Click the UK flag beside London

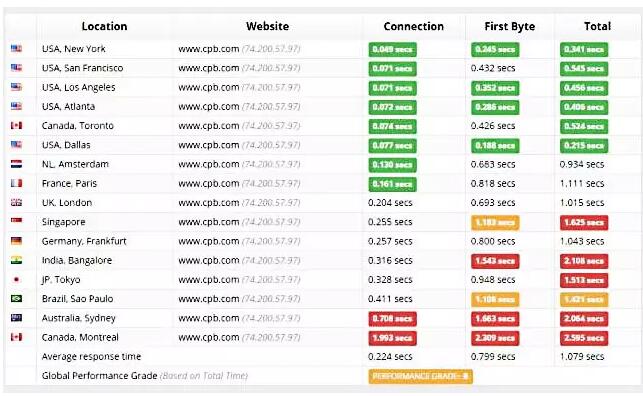[x=16, y=203]
